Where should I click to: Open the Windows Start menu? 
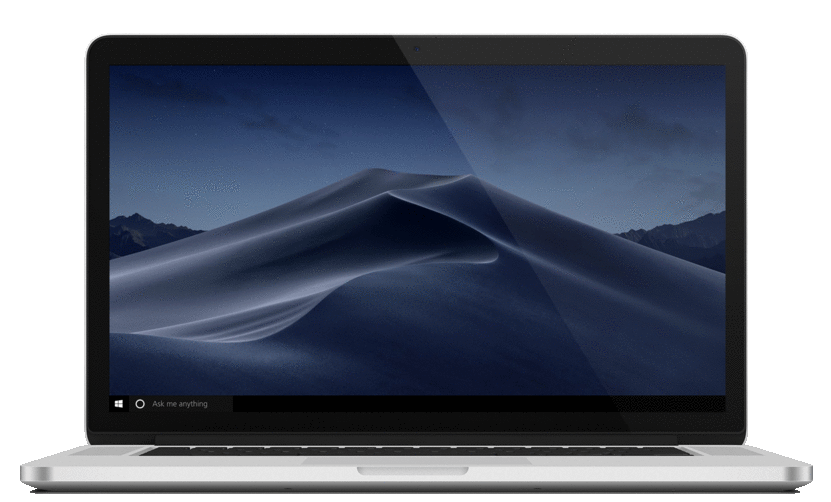119,404
